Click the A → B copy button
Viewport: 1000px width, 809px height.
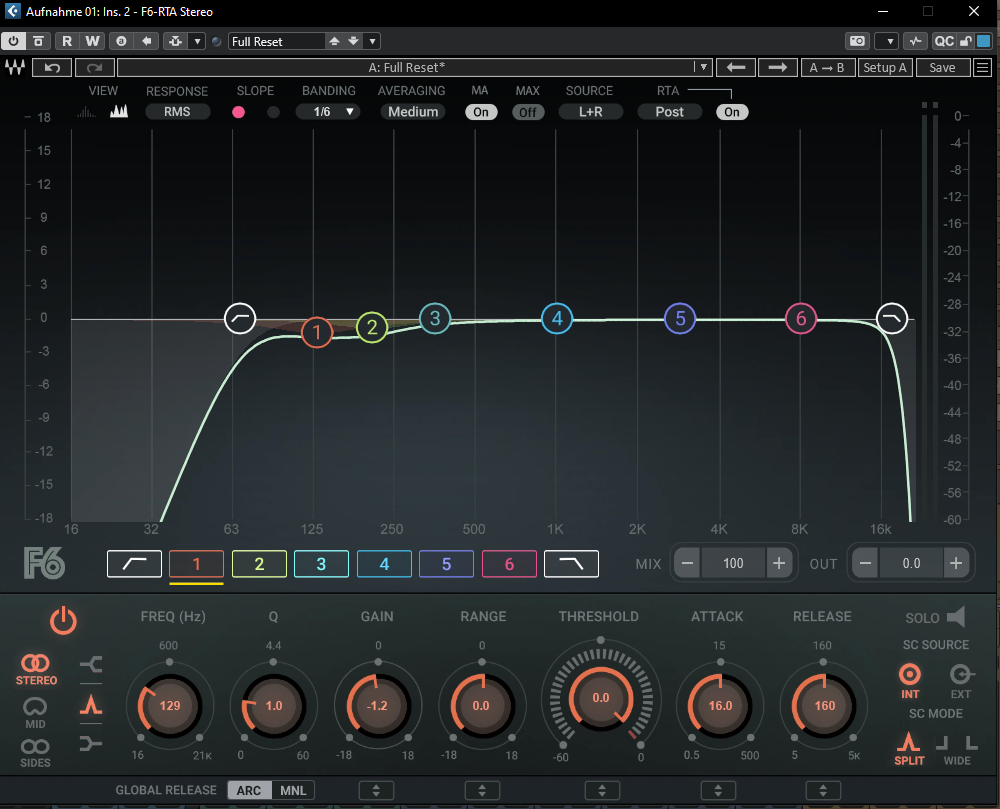coord(827,68)
